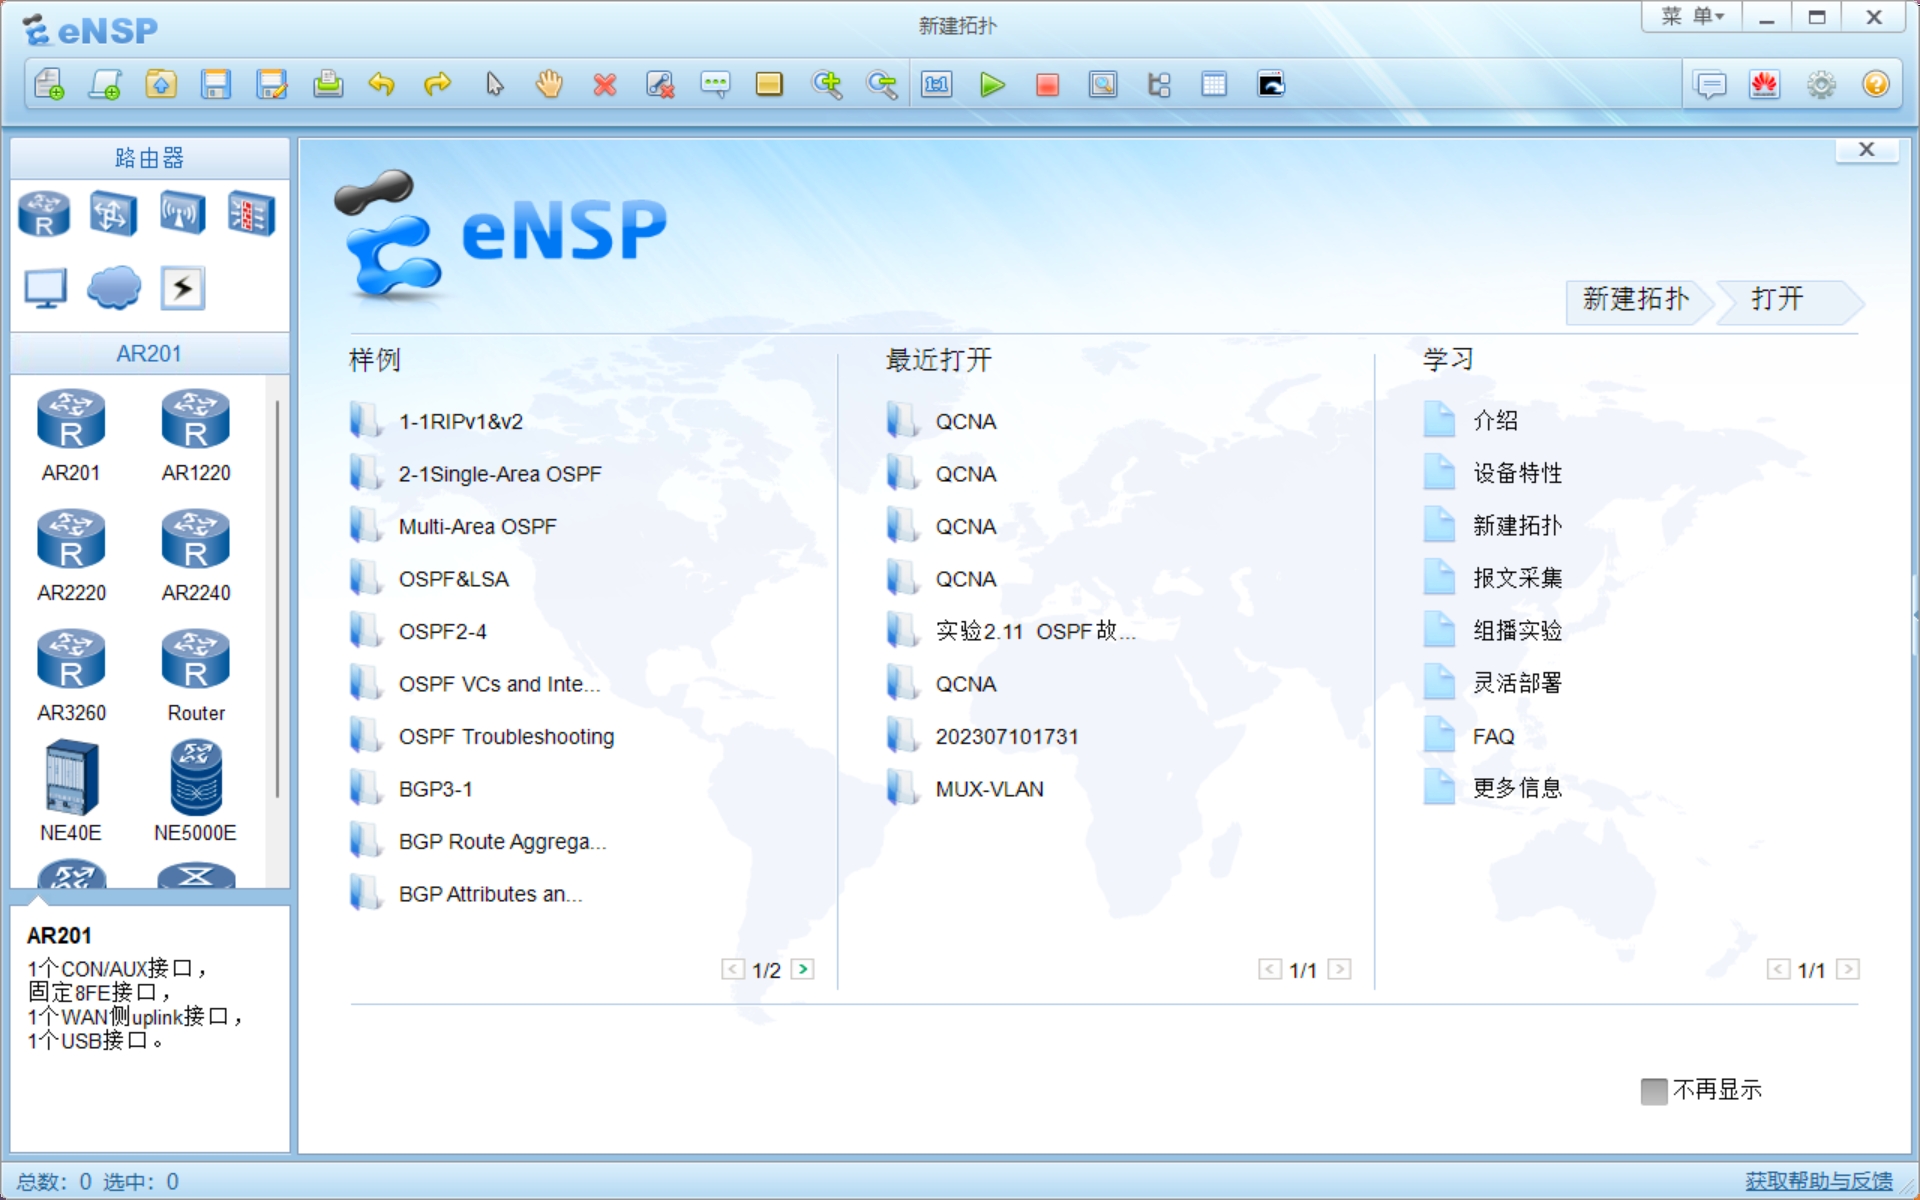Click the Print toolbar icon
This screenshot has height=1200, width=1920.
[x=328, y=85]
